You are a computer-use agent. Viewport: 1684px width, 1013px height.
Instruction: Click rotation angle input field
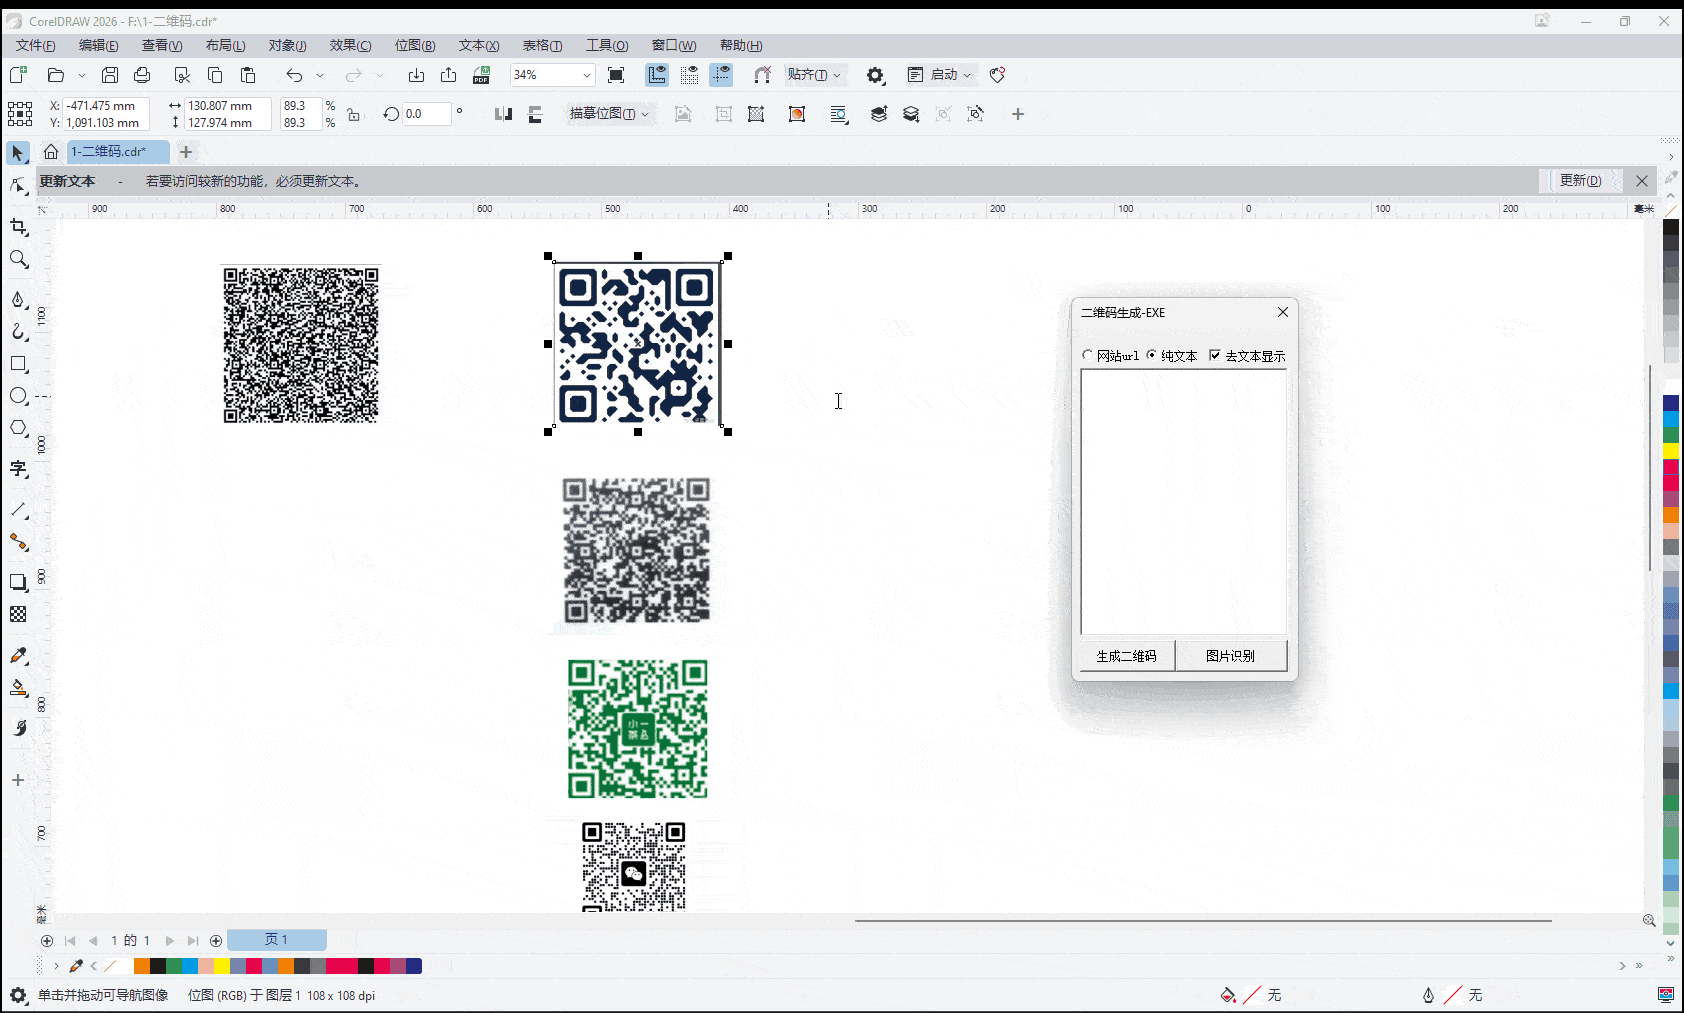click(x=426, y=114)
